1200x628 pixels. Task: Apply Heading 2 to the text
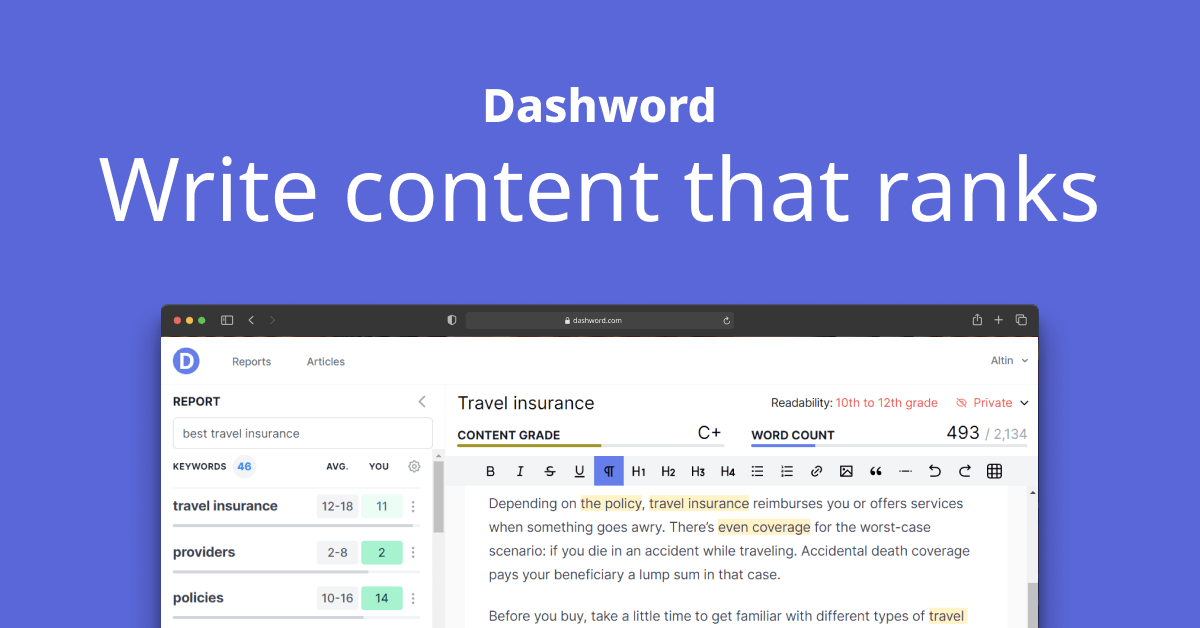pyautogui.click(x=668, y=470)
